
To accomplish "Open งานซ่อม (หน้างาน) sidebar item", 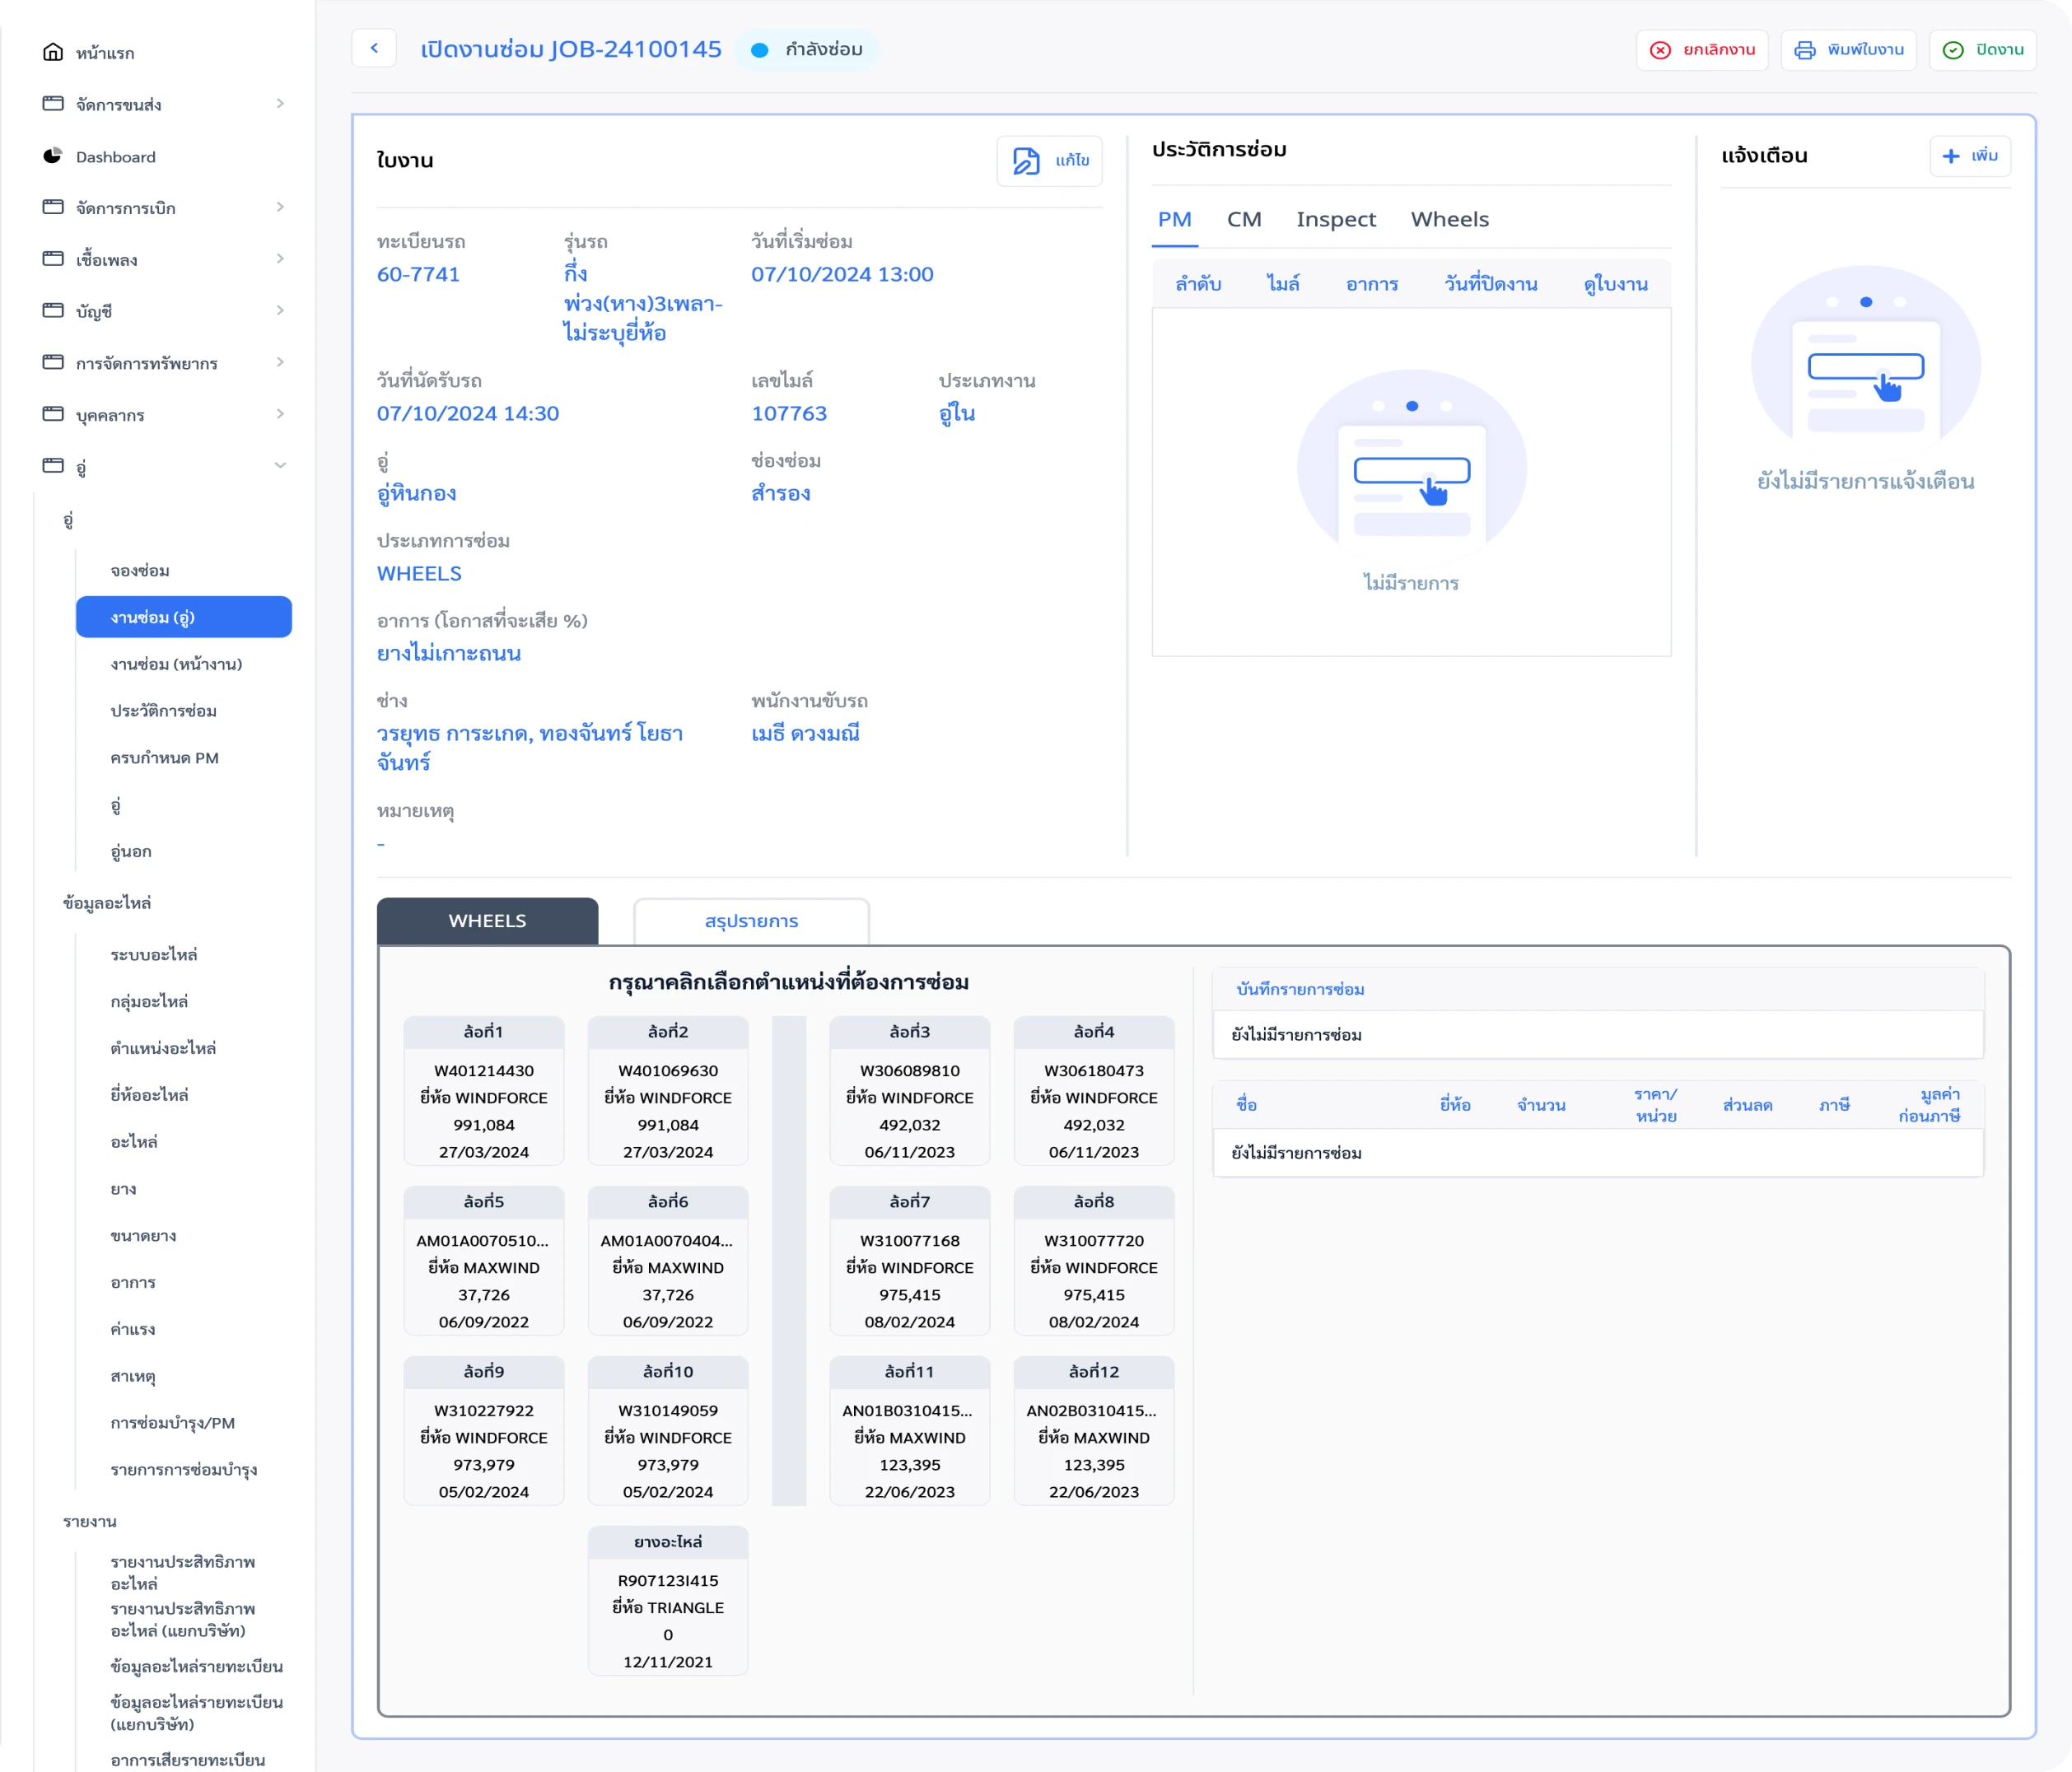I will [x=176, y=664].
